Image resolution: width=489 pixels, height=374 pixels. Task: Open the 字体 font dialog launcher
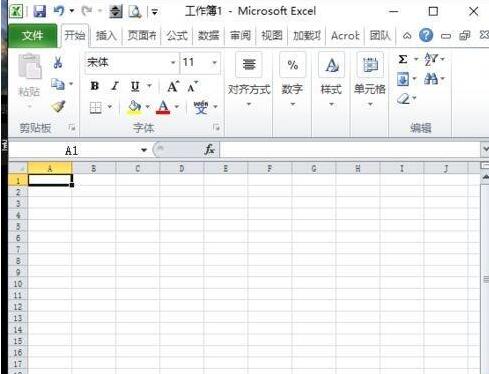click(217, 127)
